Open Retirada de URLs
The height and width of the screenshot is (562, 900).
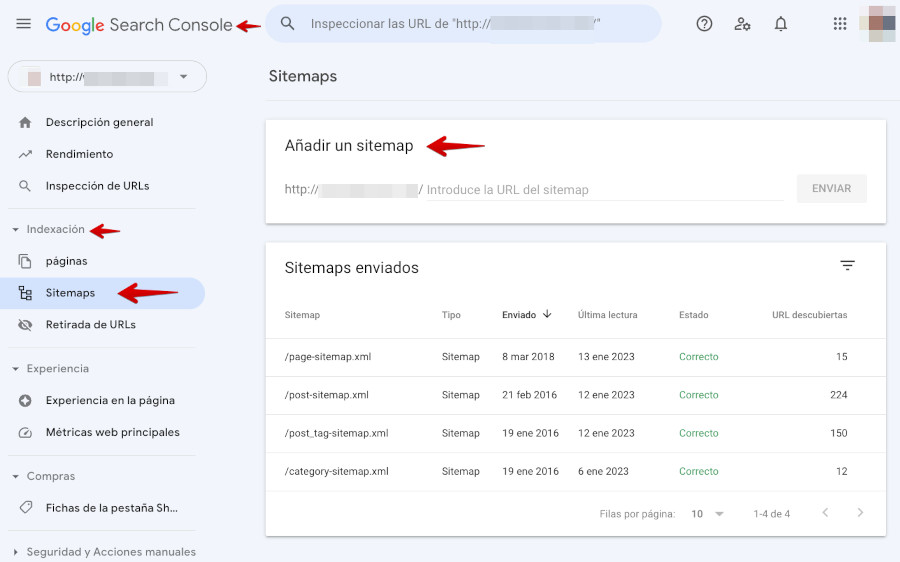coord(91,325)
